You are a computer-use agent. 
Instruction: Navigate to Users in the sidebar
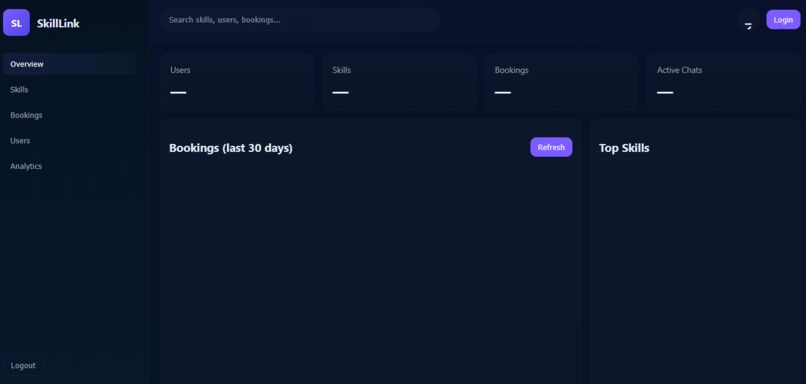coord(69,140)
